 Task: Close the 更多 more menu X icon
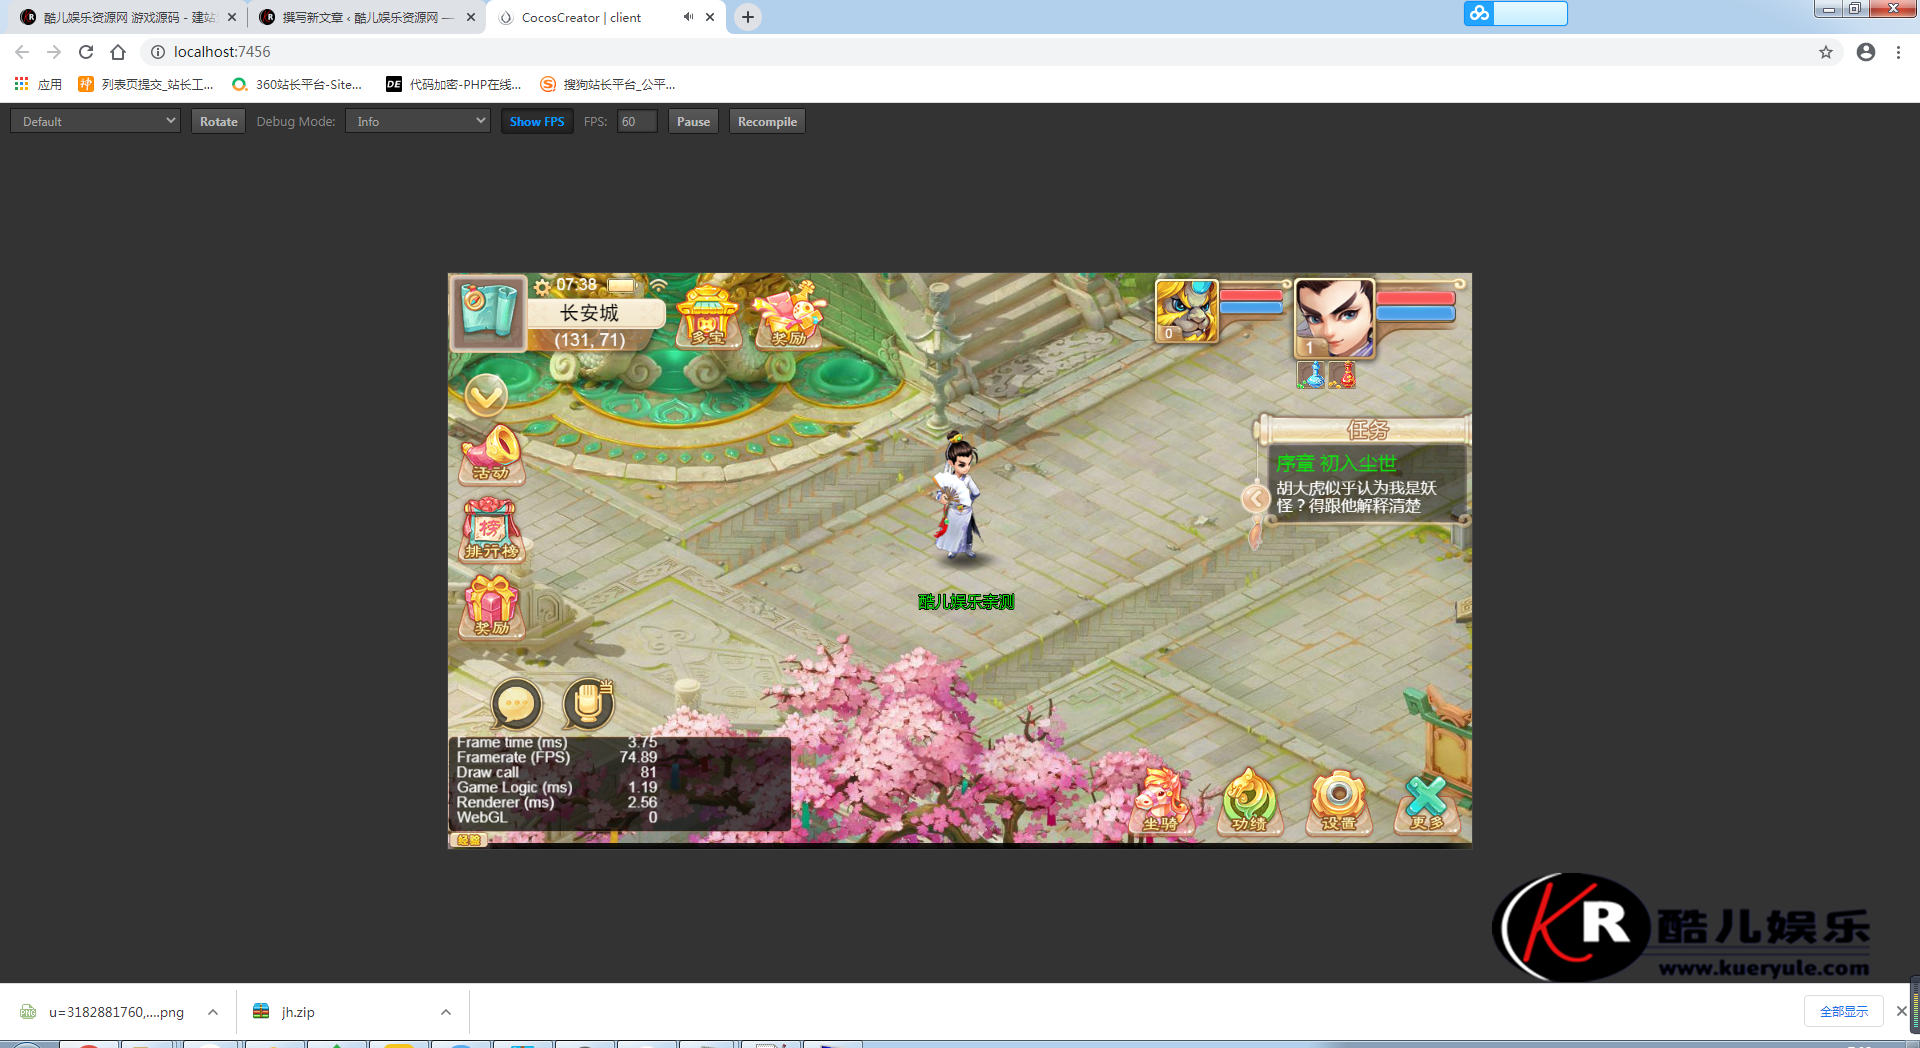pos(1427,804)
